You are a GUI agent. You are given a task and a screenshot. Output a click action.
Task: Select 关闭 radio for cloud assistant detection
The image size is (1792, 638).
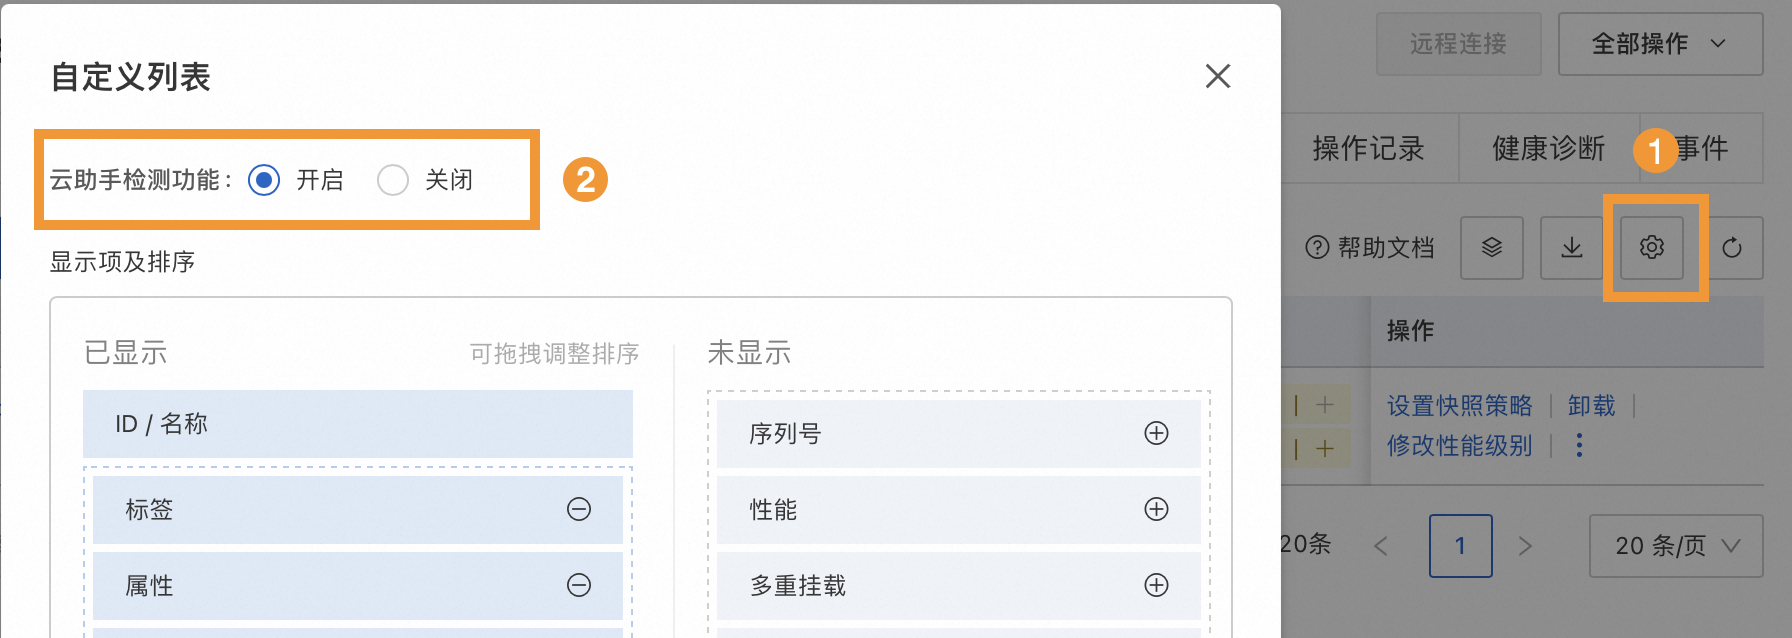[393, 180]
